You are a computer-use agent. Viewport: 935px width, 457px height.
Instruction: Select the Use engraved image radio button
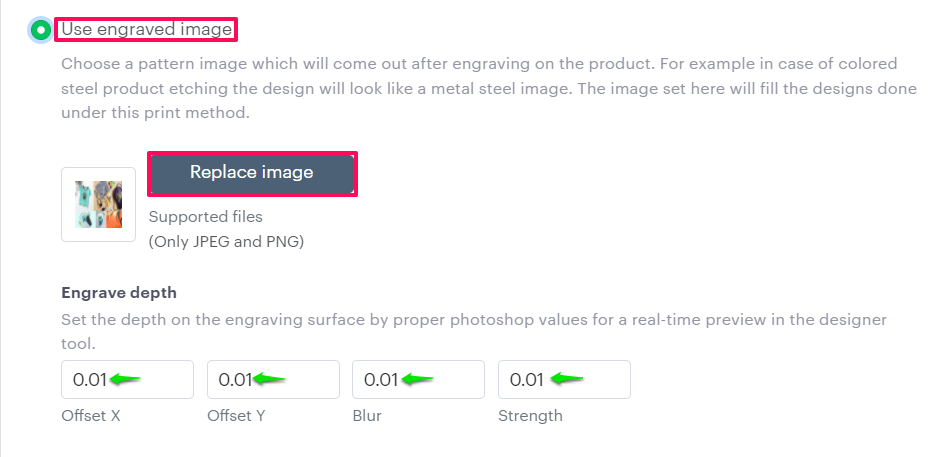[x=40, y=30]
